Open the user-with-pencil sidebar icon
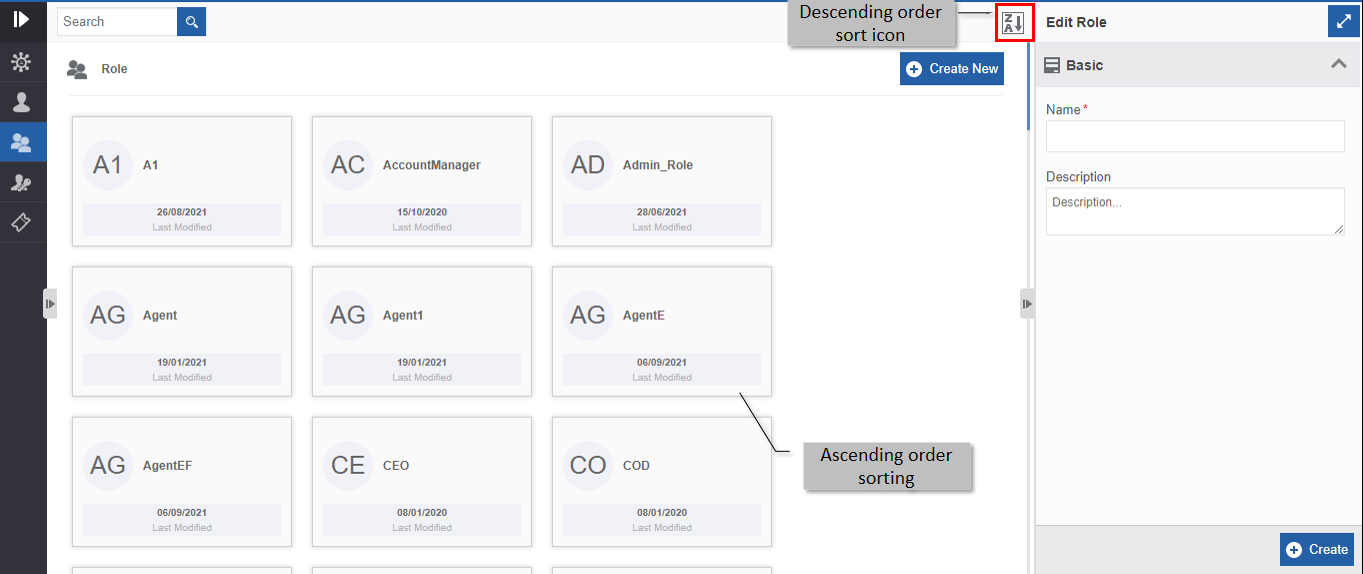The width and height of the screenshot is (1363, 574). [x=21, y=182]
